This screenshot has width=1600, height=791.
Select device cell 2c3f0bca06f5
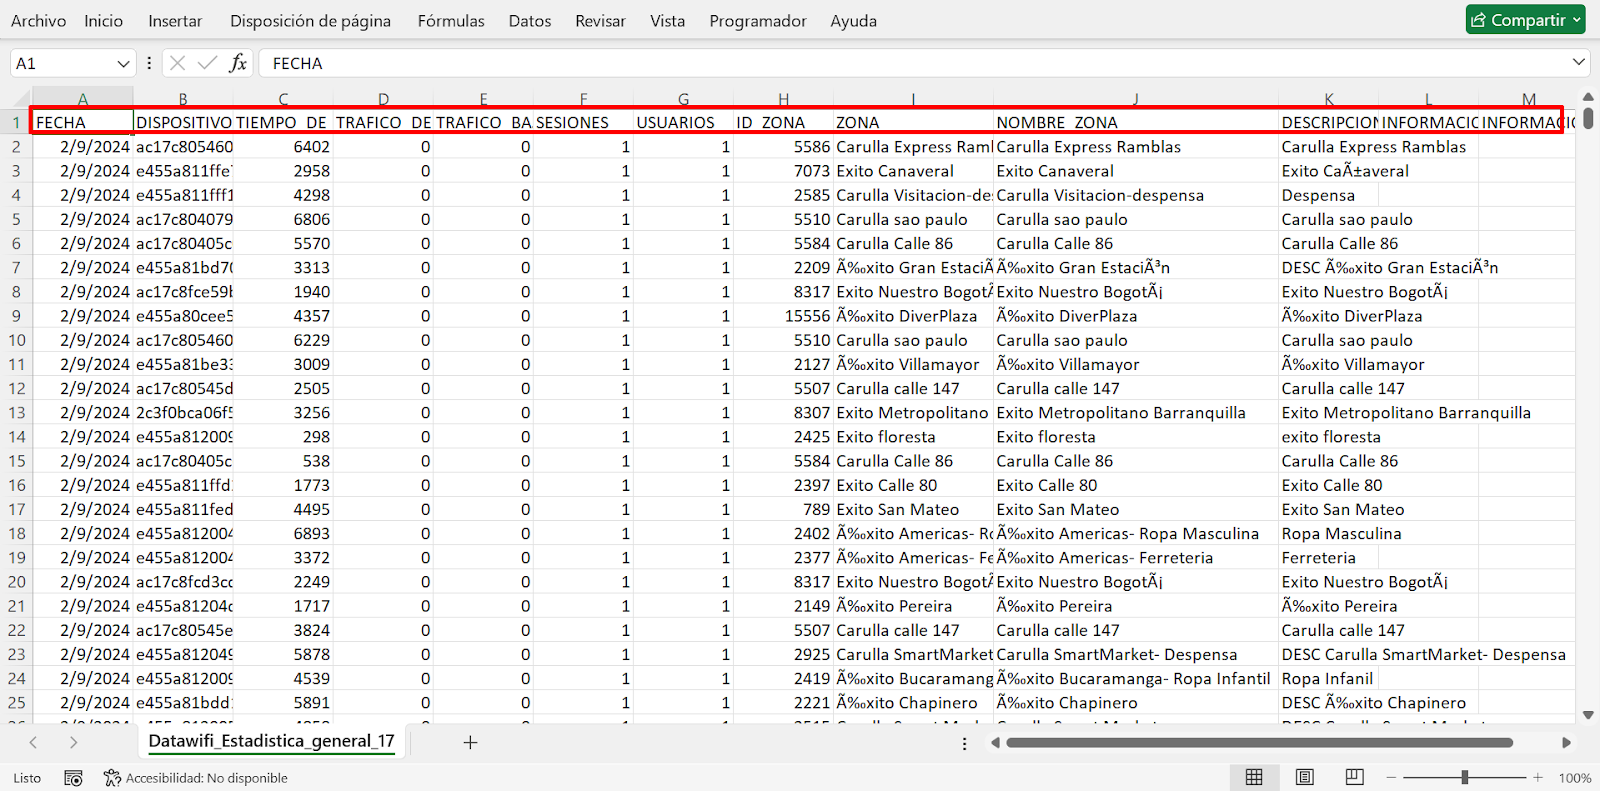183,413
